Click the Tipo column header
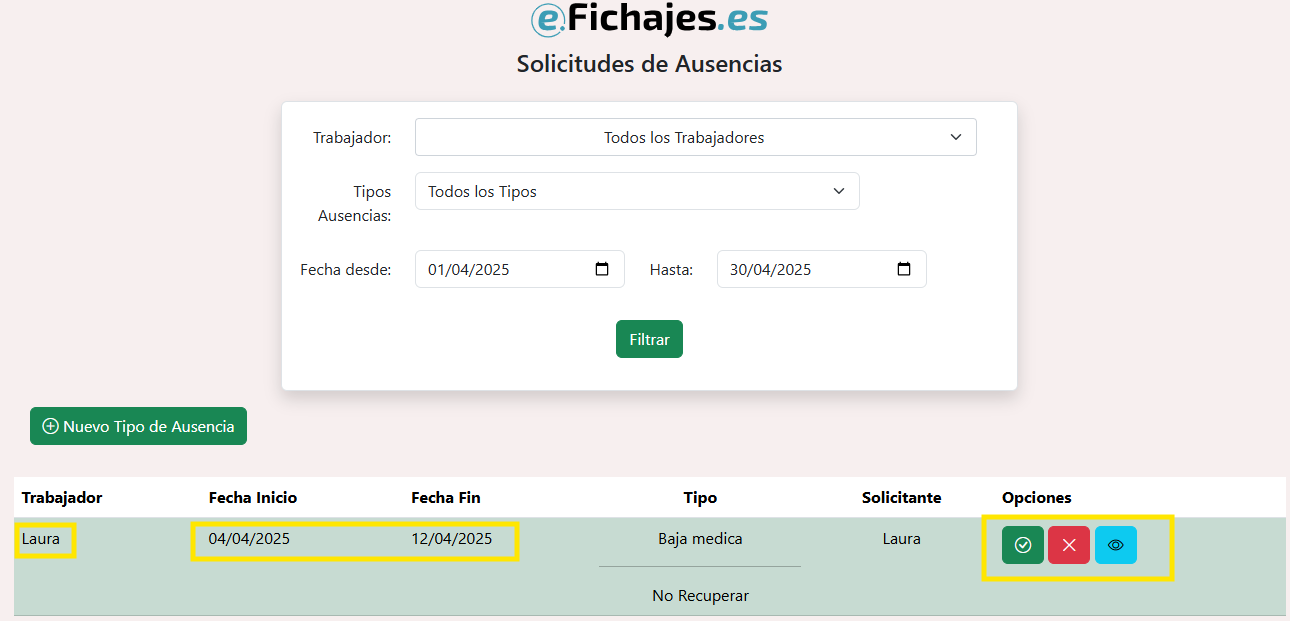The height and width of the screenshot is (621, 1290). click(x=700, y=497)
